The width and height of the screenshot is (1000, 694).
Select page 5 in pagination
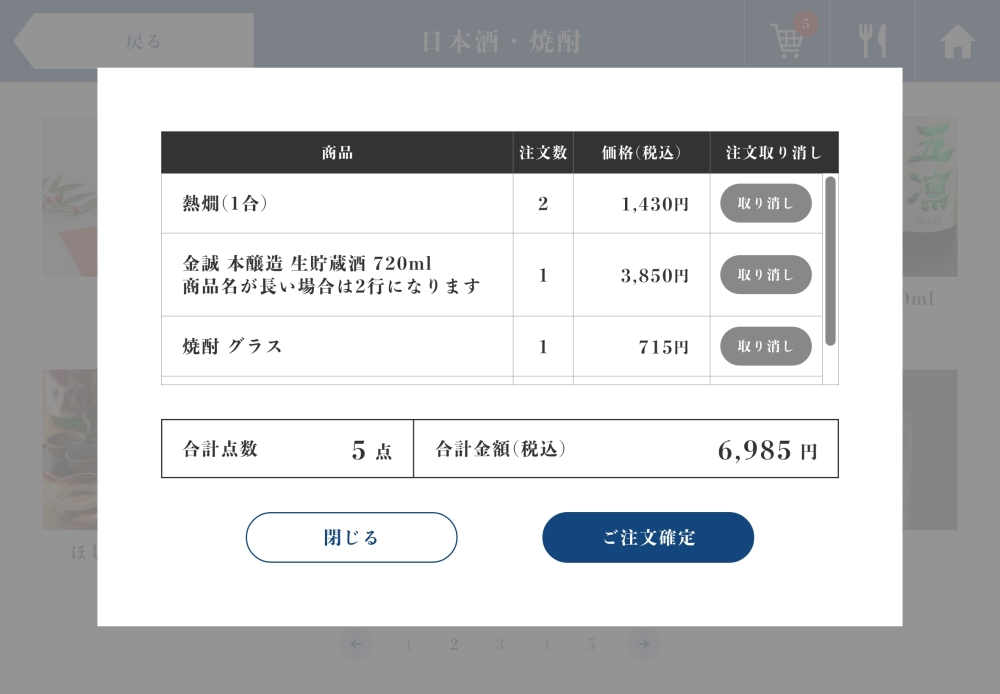(x=591, y=644)
